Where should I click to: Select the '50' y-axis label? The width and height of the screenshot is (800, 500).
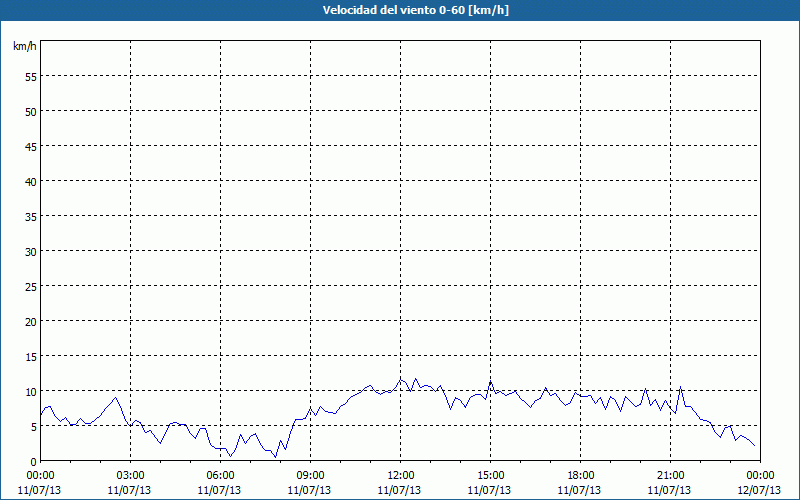31,111
